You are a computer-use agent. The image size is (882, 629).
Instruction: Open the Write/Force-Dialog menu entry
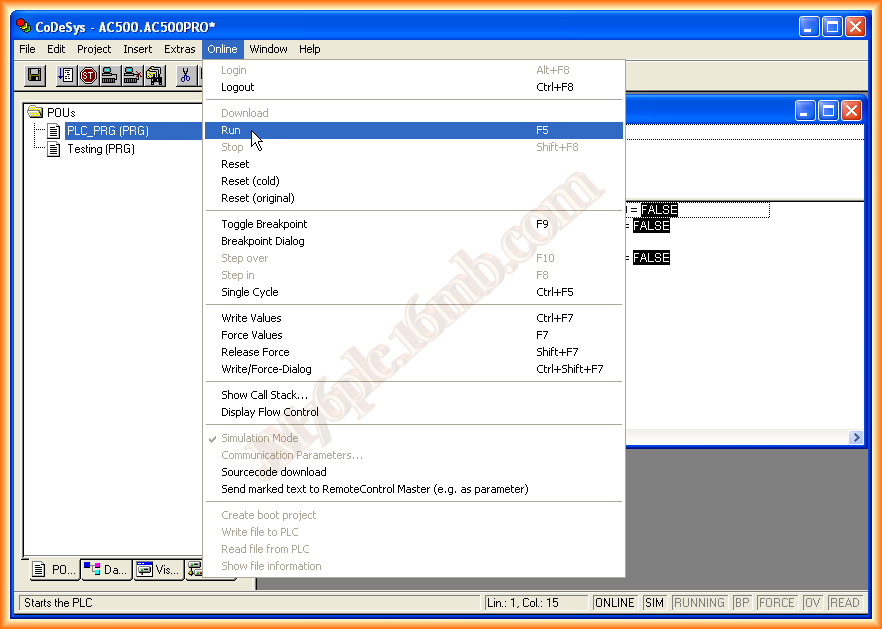point(266,369)
